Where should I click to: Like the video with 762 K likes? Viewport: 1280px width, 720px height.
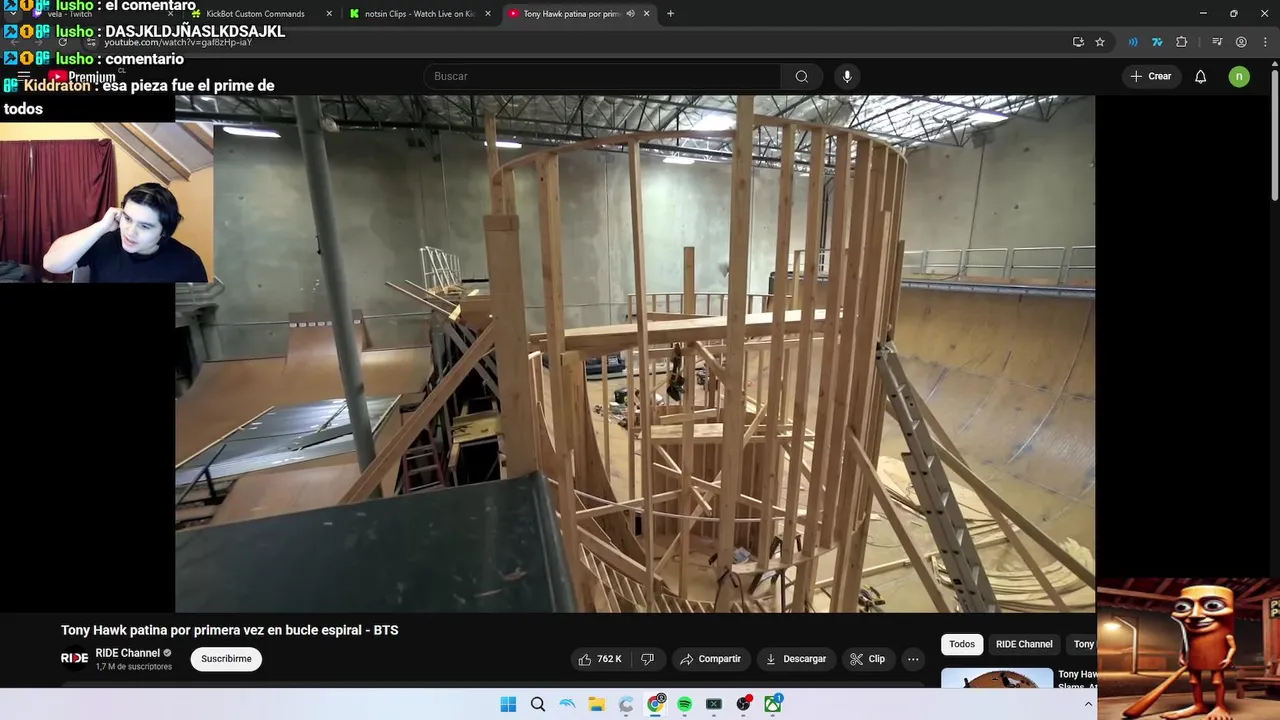(x=599, y=659)
